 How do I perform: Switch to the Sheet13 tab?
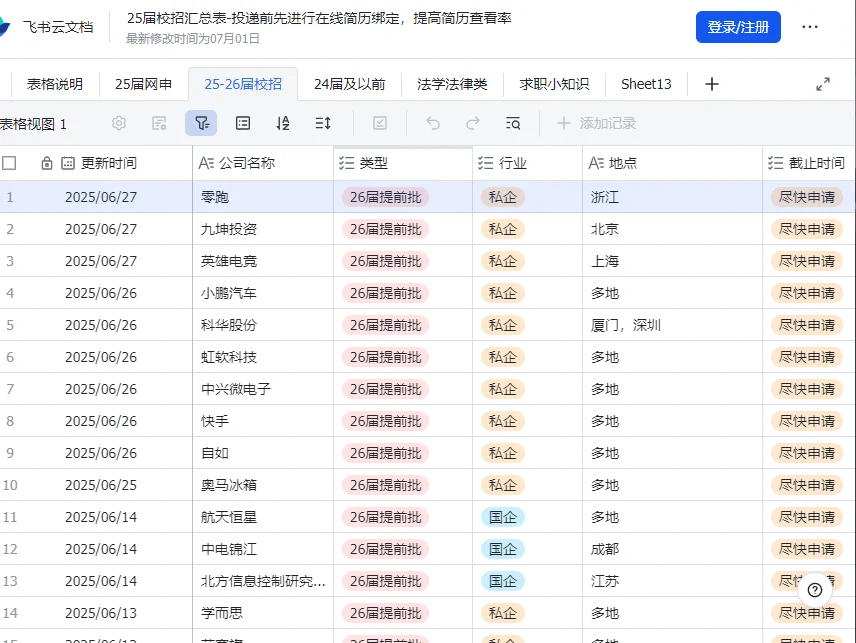(646, 84)
